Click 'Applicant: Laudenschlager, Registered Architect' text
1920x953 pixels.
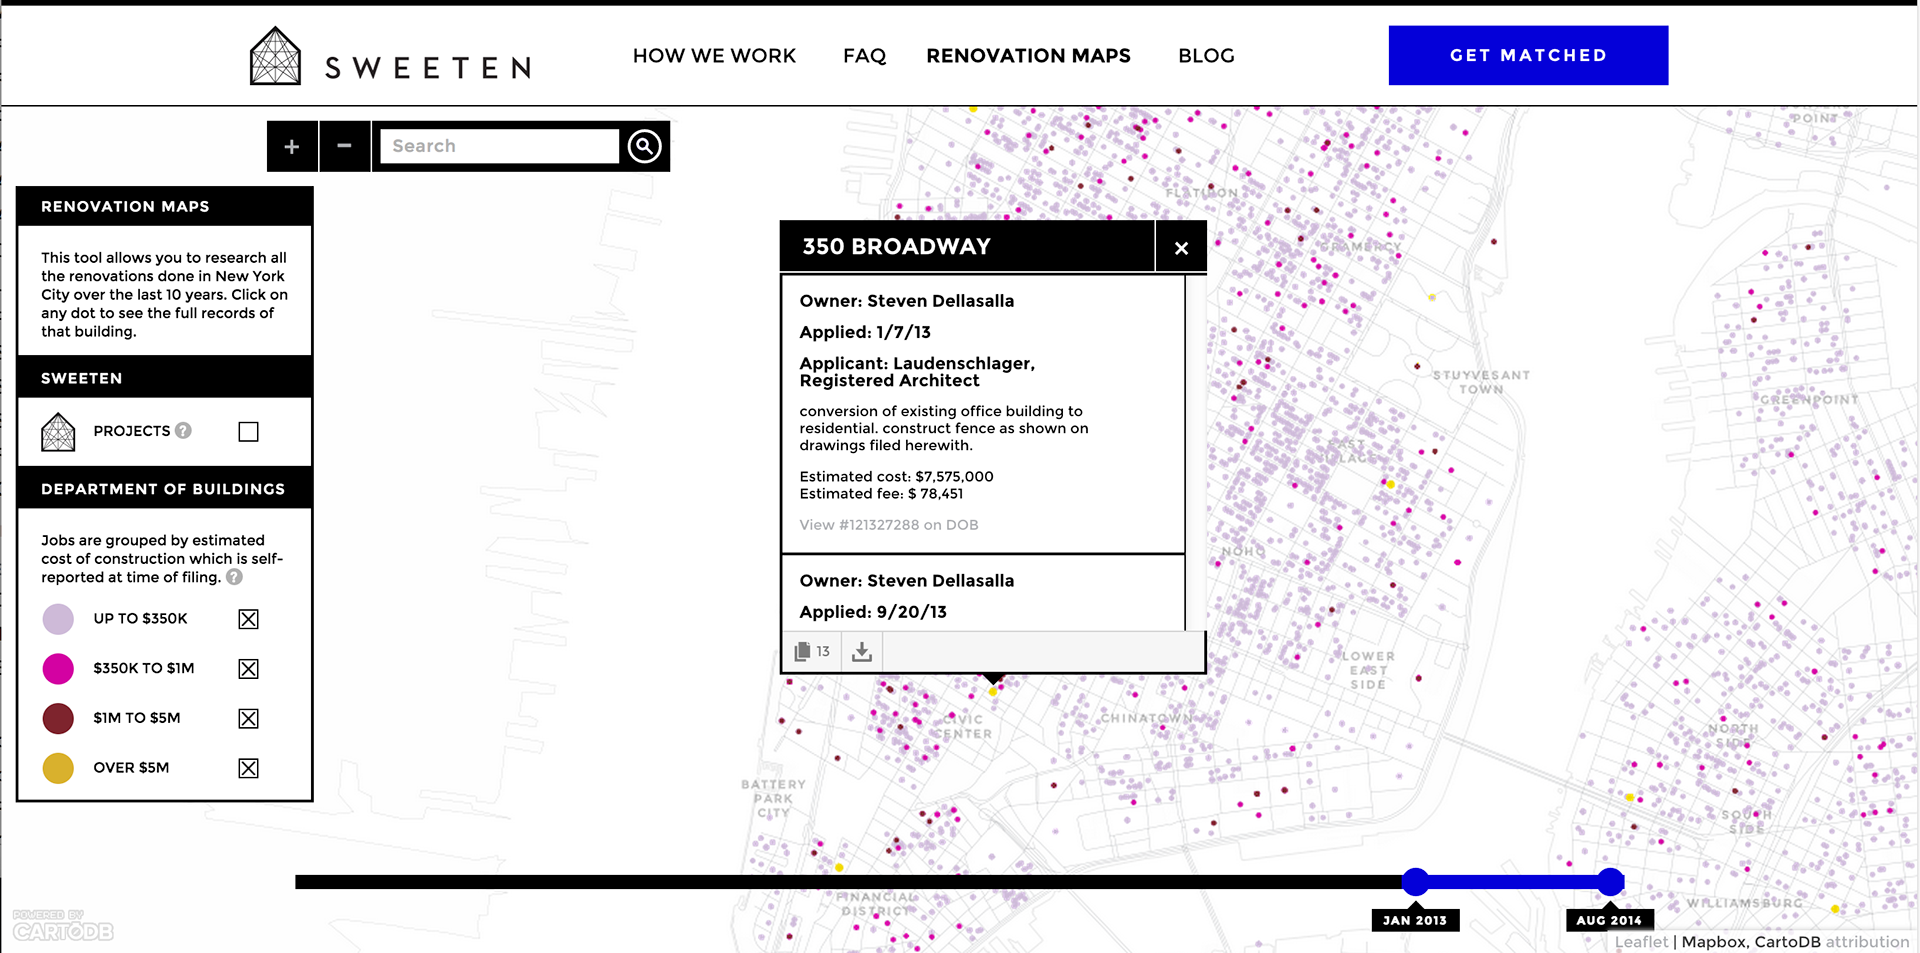(x=917, y=372)
